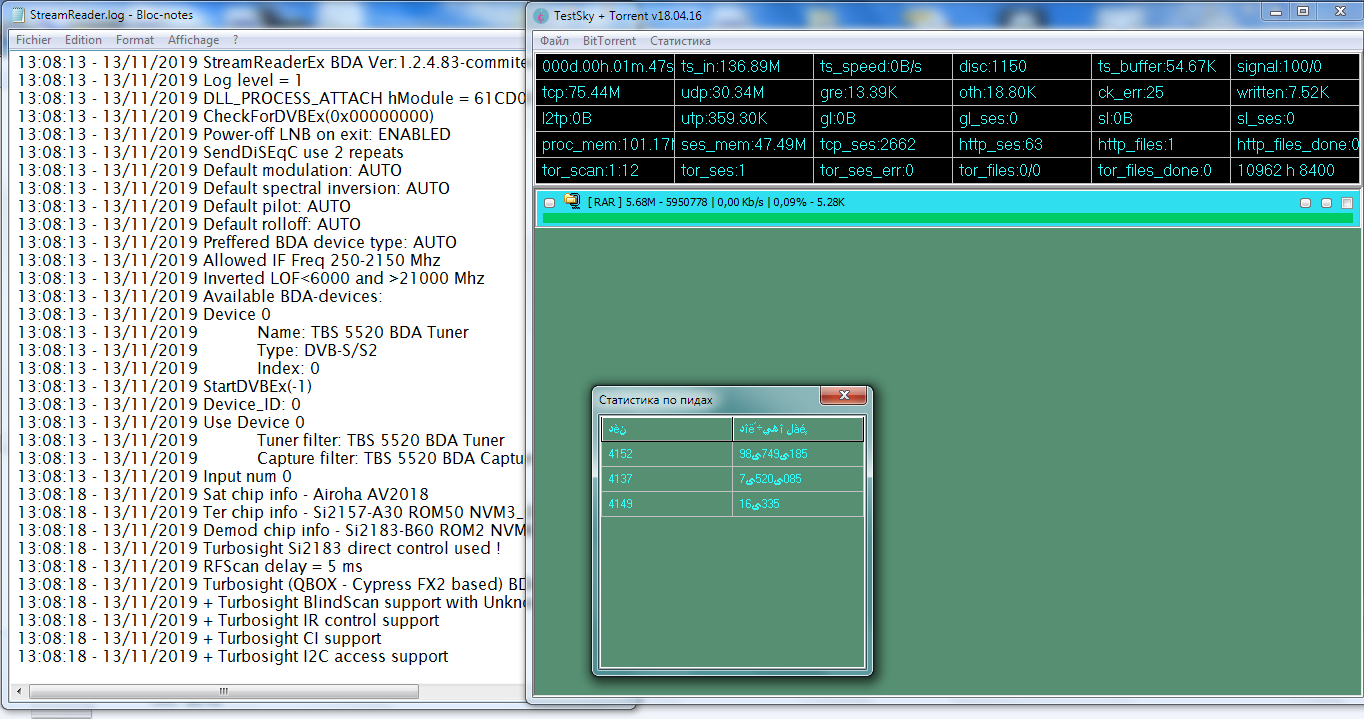Click the green torrent download progress bar
The image size is (1364, 719).
(x=940, y=217)
